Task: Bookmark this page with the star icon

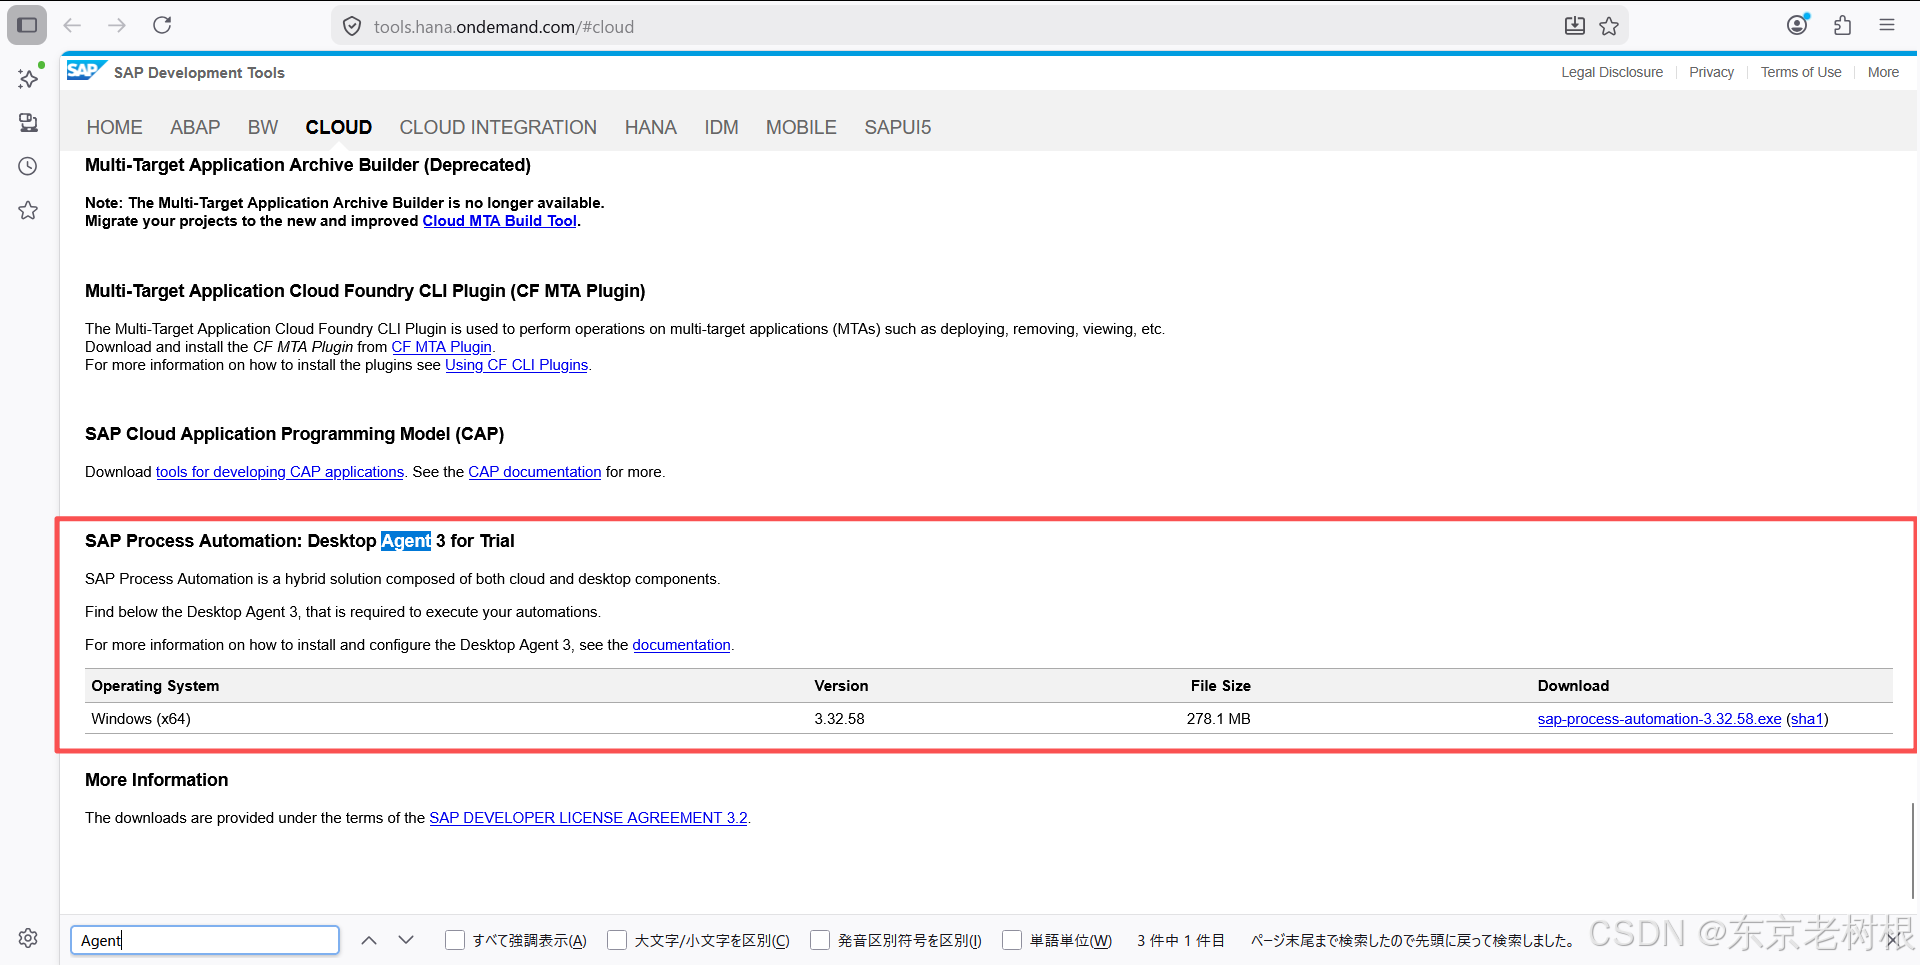Action: click(1609, 26)
